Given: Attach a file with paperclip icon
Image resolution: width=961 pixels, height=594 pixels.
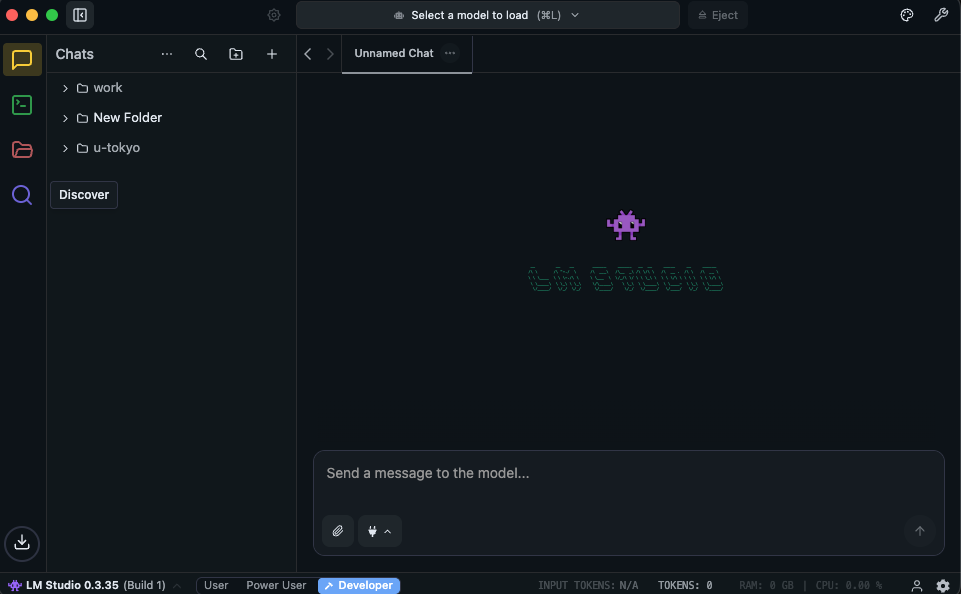Looking at the screenshot, I should coord(338,531).
